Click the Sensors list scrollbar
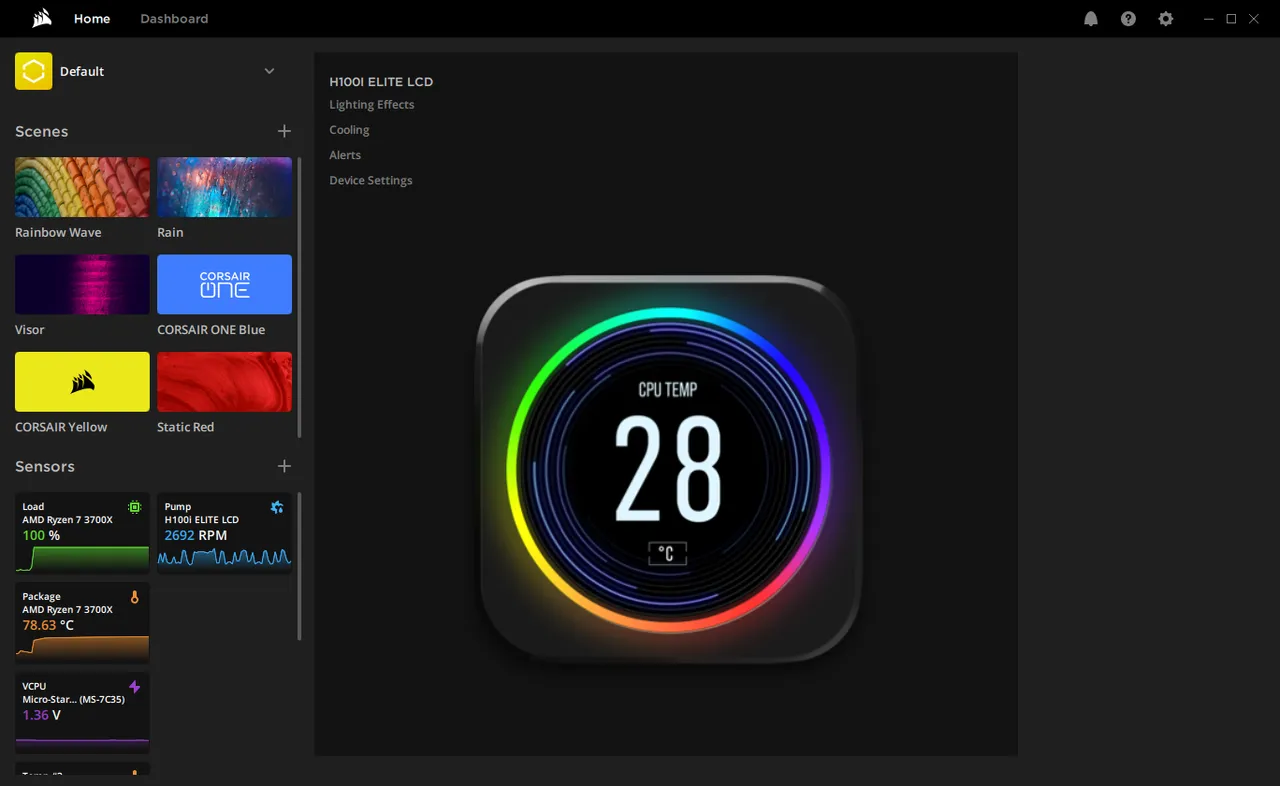Viewport: 1280px width, 786px height. (x=300, y=566)
